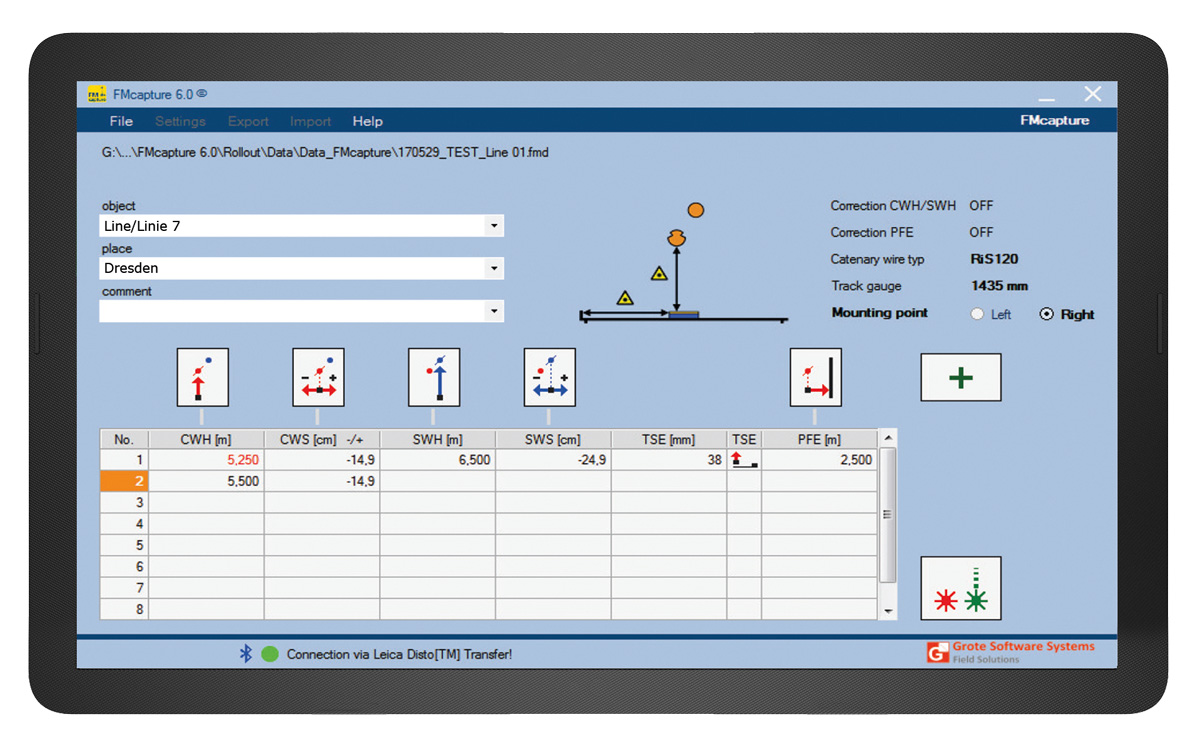
Task: Click the red and green laser button
Action: [x=961, y=588]
